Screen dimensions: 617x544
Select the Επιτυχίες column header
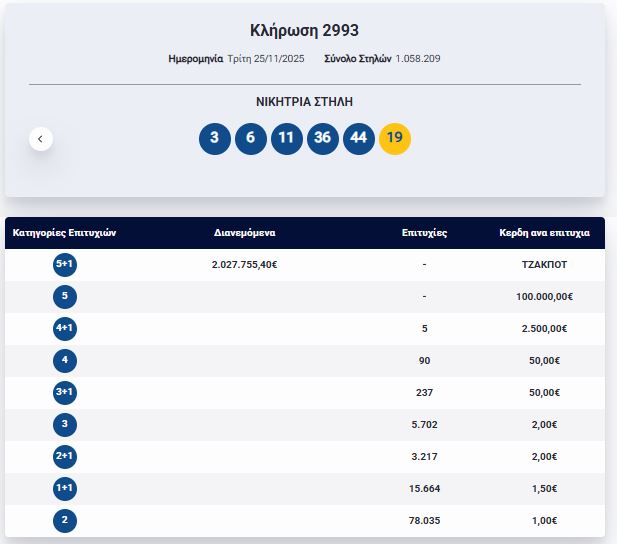tap(424, 233)
